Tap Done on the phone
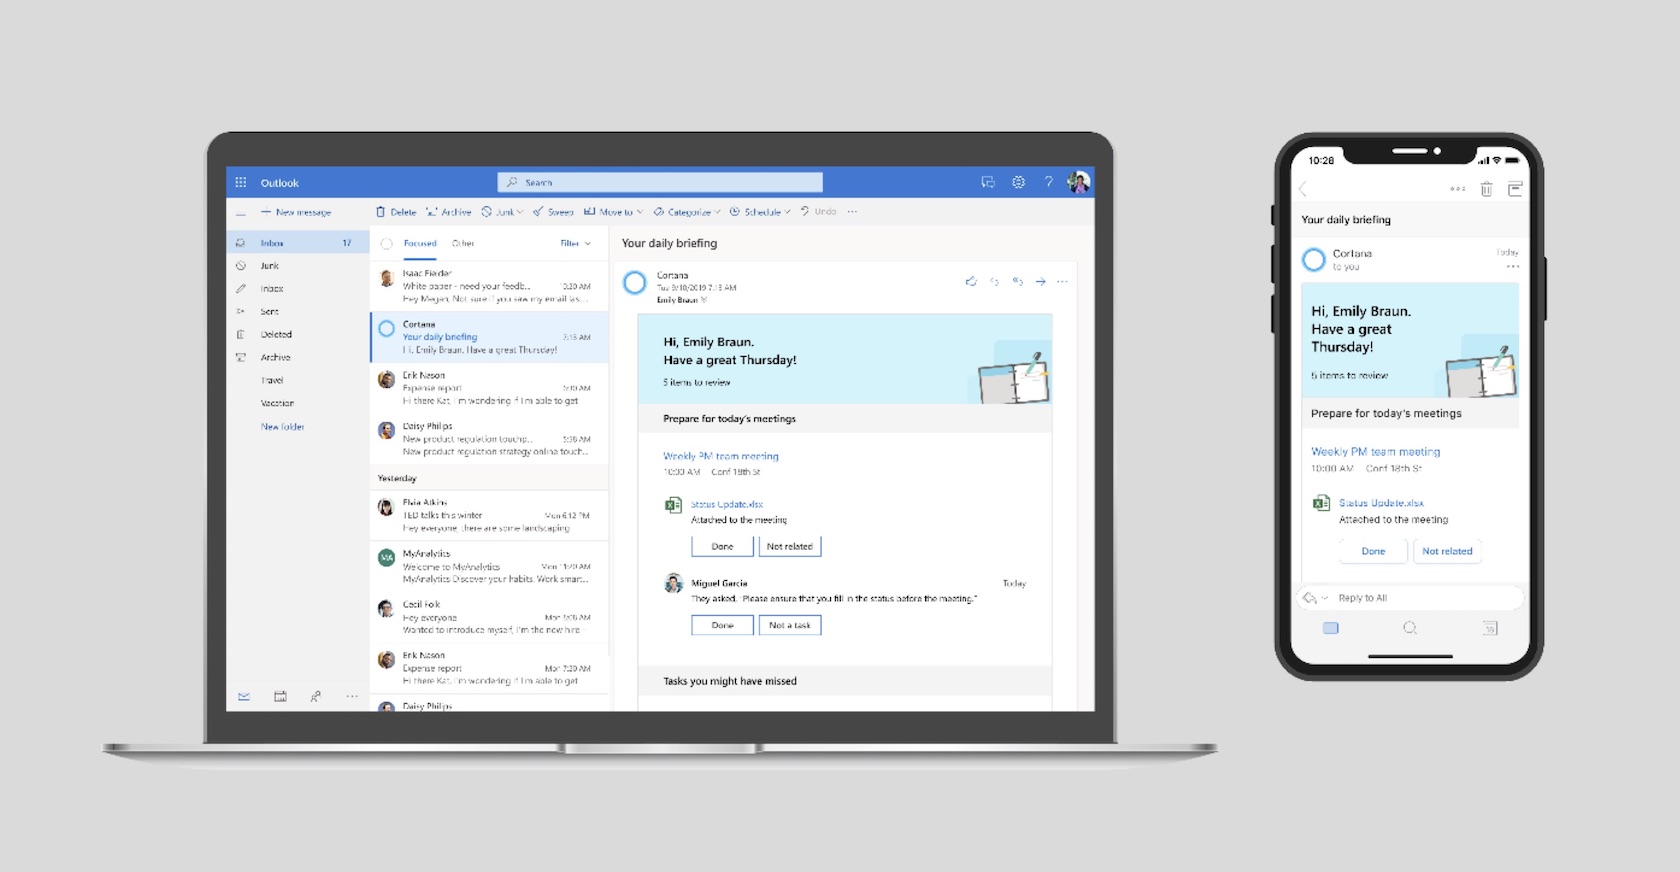1680x872 pixels. [1373, 551]
